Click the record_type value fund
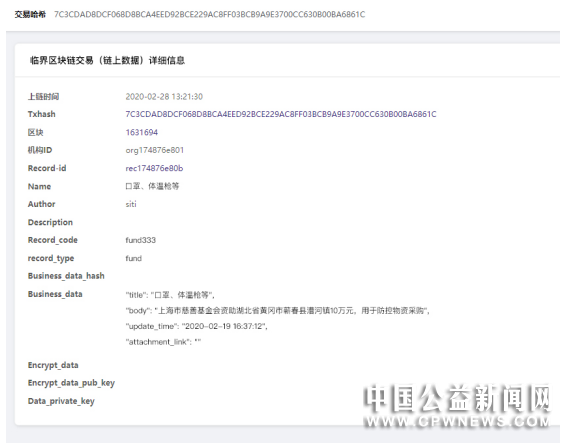The width and height of the screenshot is (563, 443). (133, 258)
